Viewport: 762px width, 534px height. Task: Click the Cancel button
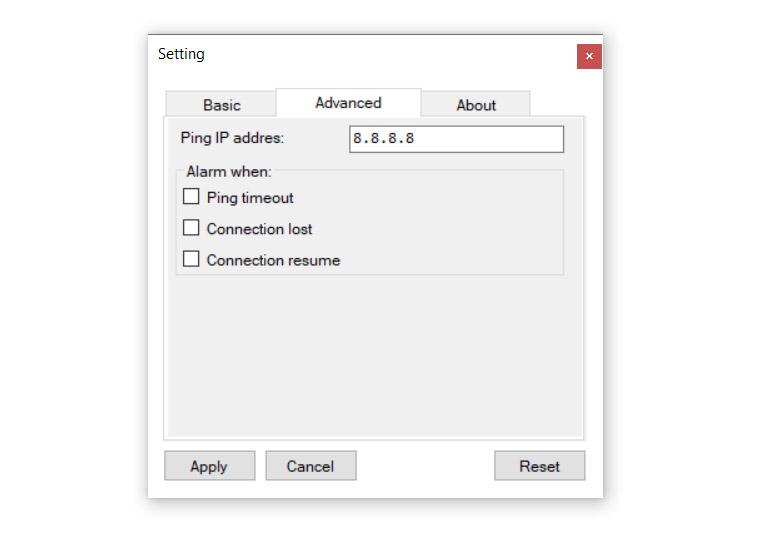[310, 466]
